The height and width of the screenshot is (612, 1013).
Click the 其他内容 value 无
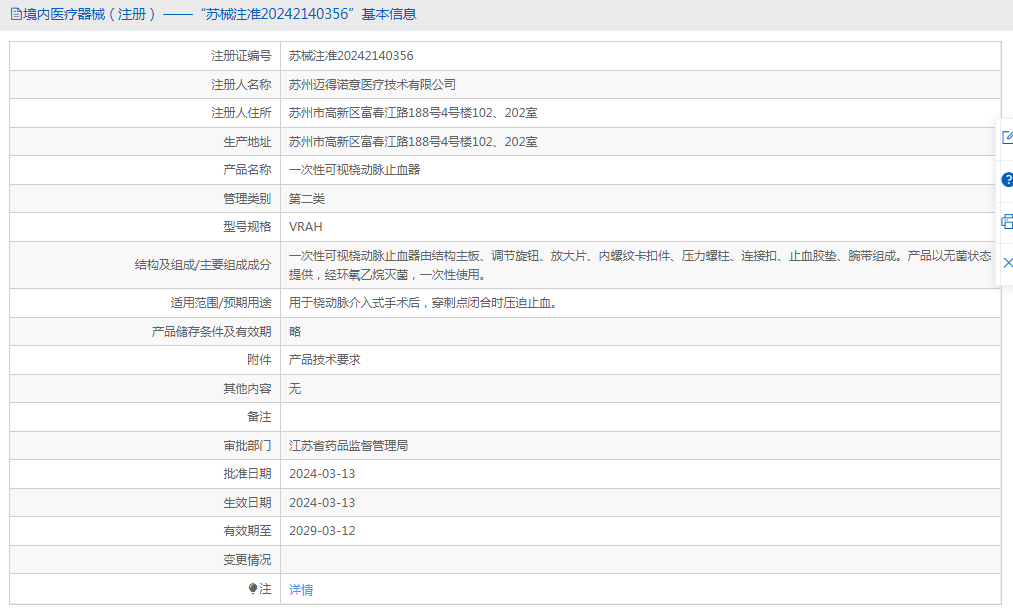click(295, 388)
